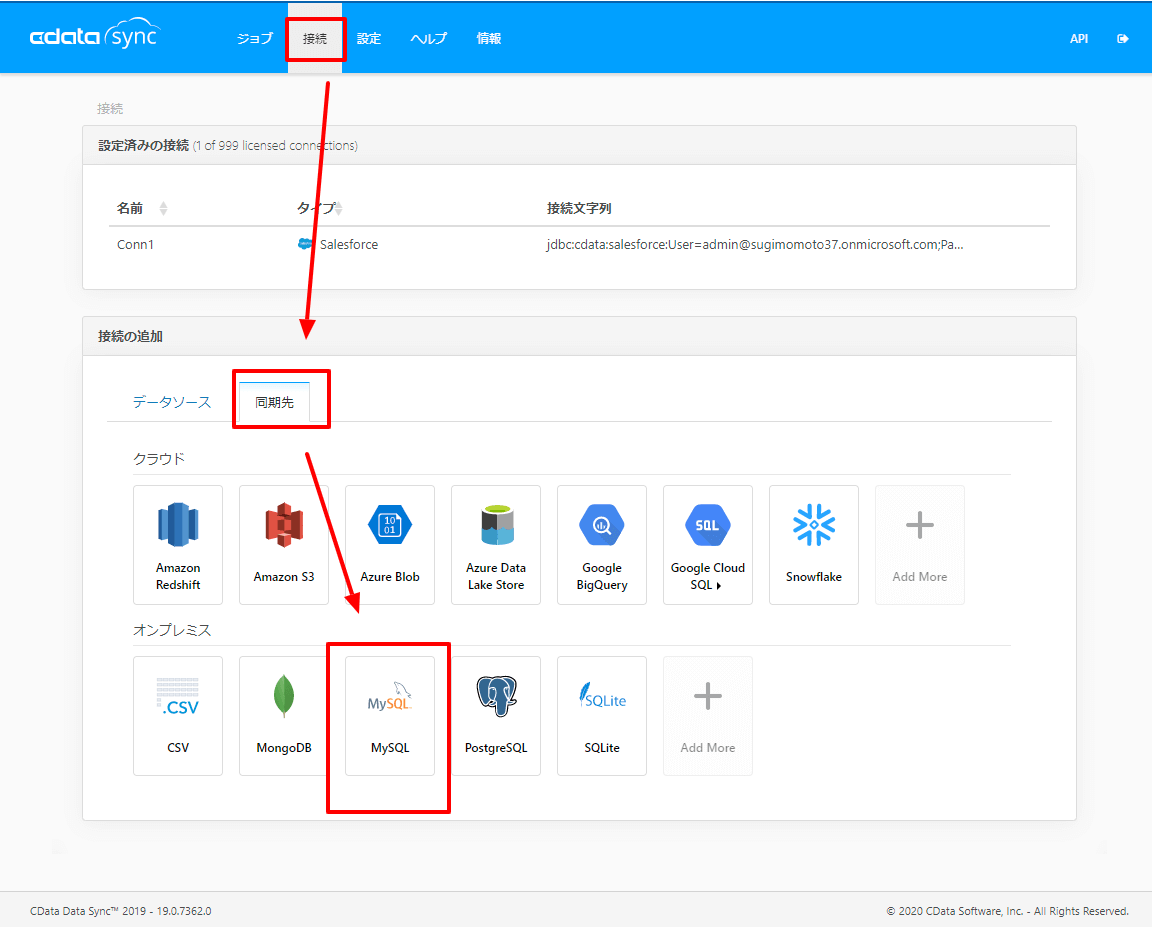Select the MySQL destination
Viewport: 1152px width, 928px height.
pyautogui.click(x=389, y=716)
